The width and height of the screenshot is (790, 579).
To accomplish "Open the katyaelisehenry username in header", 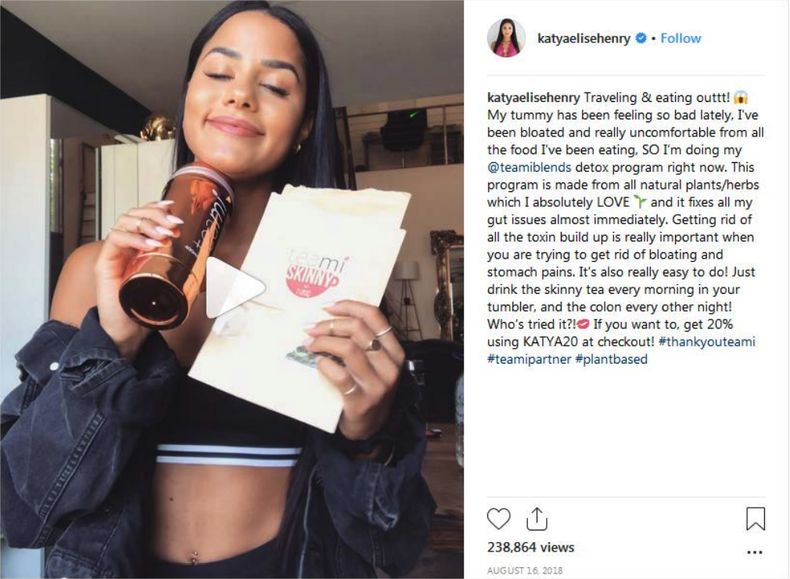I will click(584, 38).
